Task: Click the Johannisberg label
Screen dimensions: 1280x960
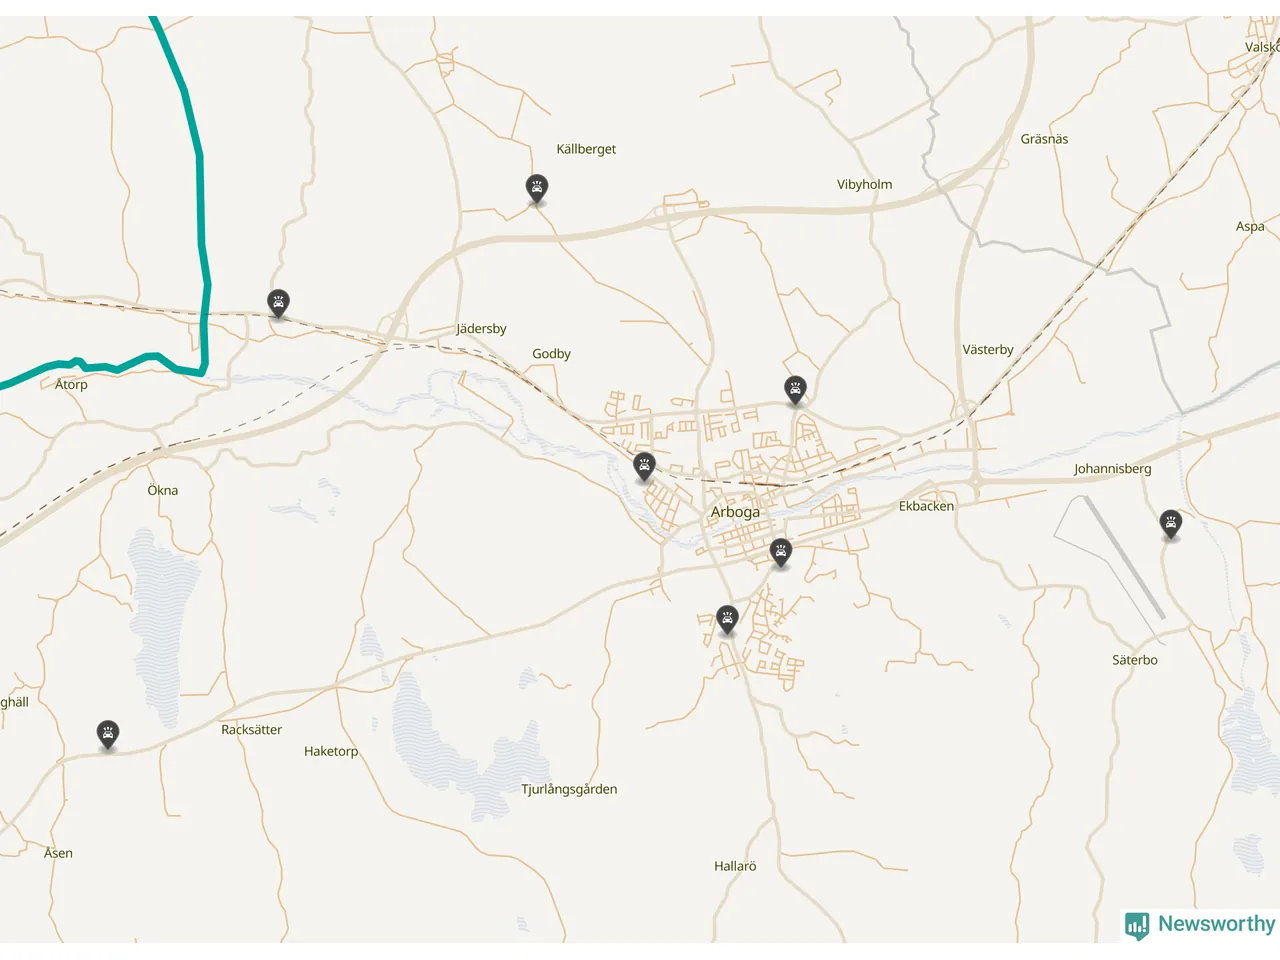Action: pos(1113,469)
